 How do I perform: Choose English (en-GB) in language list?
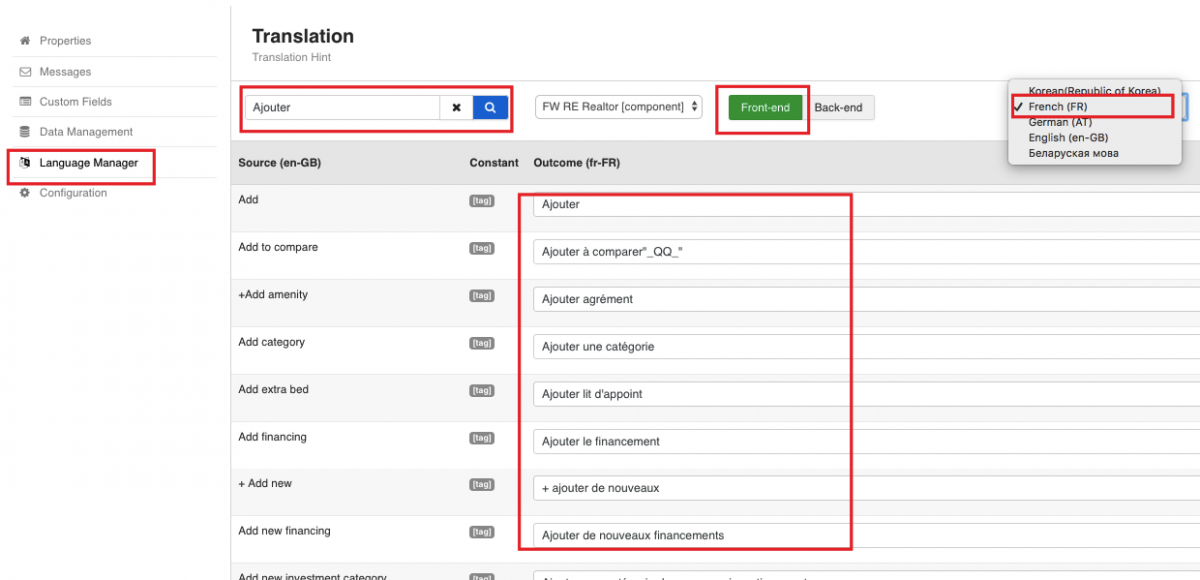tap(1068, 137)
